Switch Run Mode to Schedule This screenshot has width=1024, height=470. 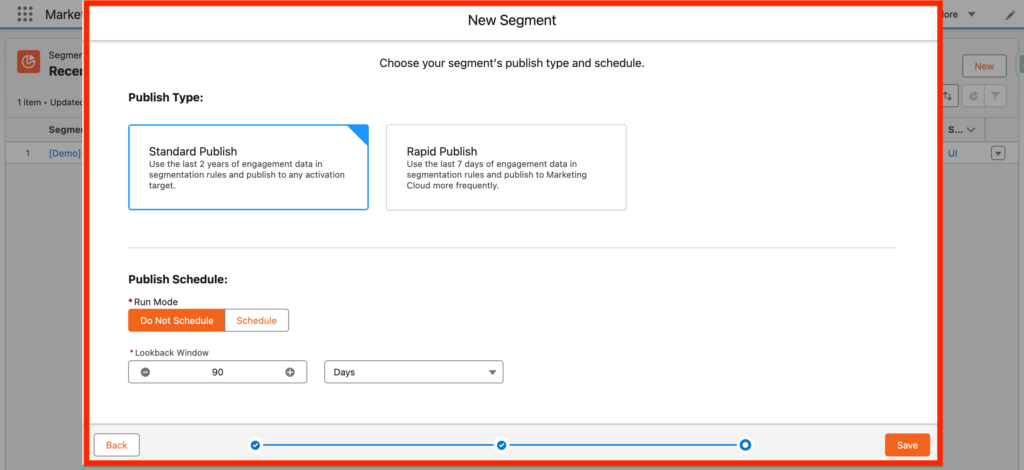[x=257, y=320]
